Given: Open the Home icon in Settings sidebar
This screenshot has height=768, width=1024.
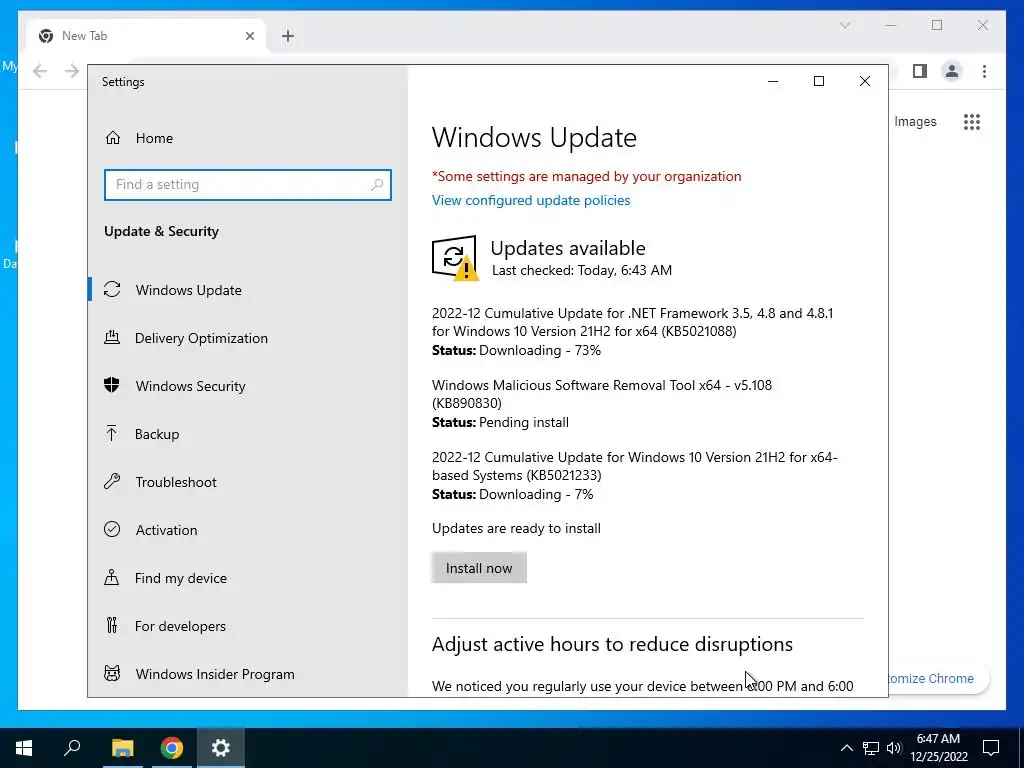Looking at the screenshot, I should pyautogui.click(x=113, y=138).
